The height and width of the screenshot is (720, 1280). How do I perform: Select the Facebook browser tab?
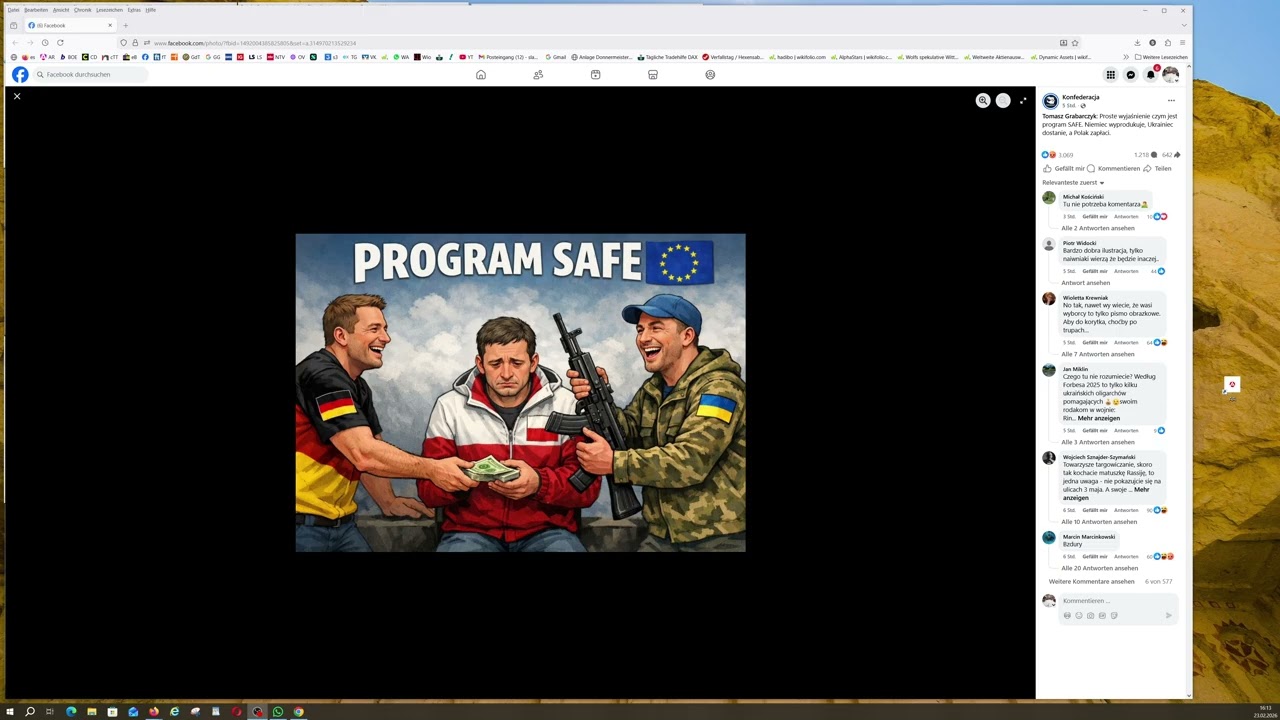pos(68,25)
